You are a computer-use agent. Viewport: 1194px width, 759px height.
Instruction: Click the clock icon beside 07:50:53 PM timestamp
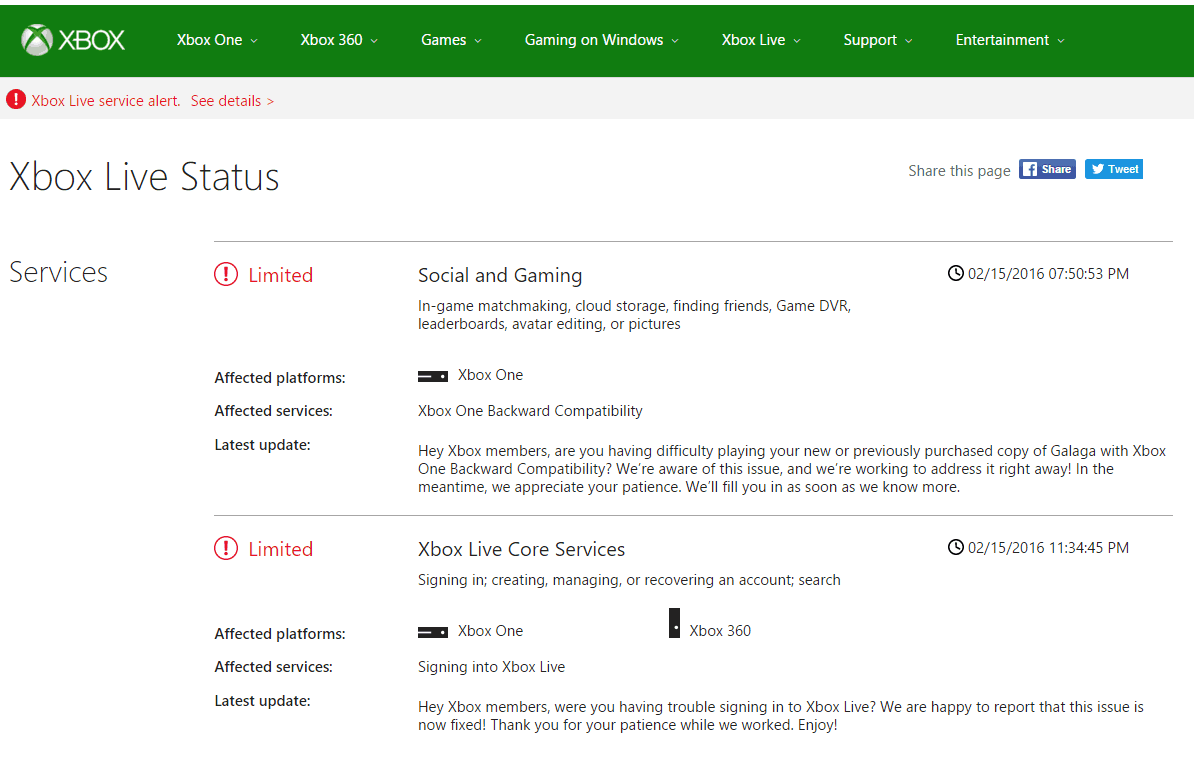pos(956,273)
